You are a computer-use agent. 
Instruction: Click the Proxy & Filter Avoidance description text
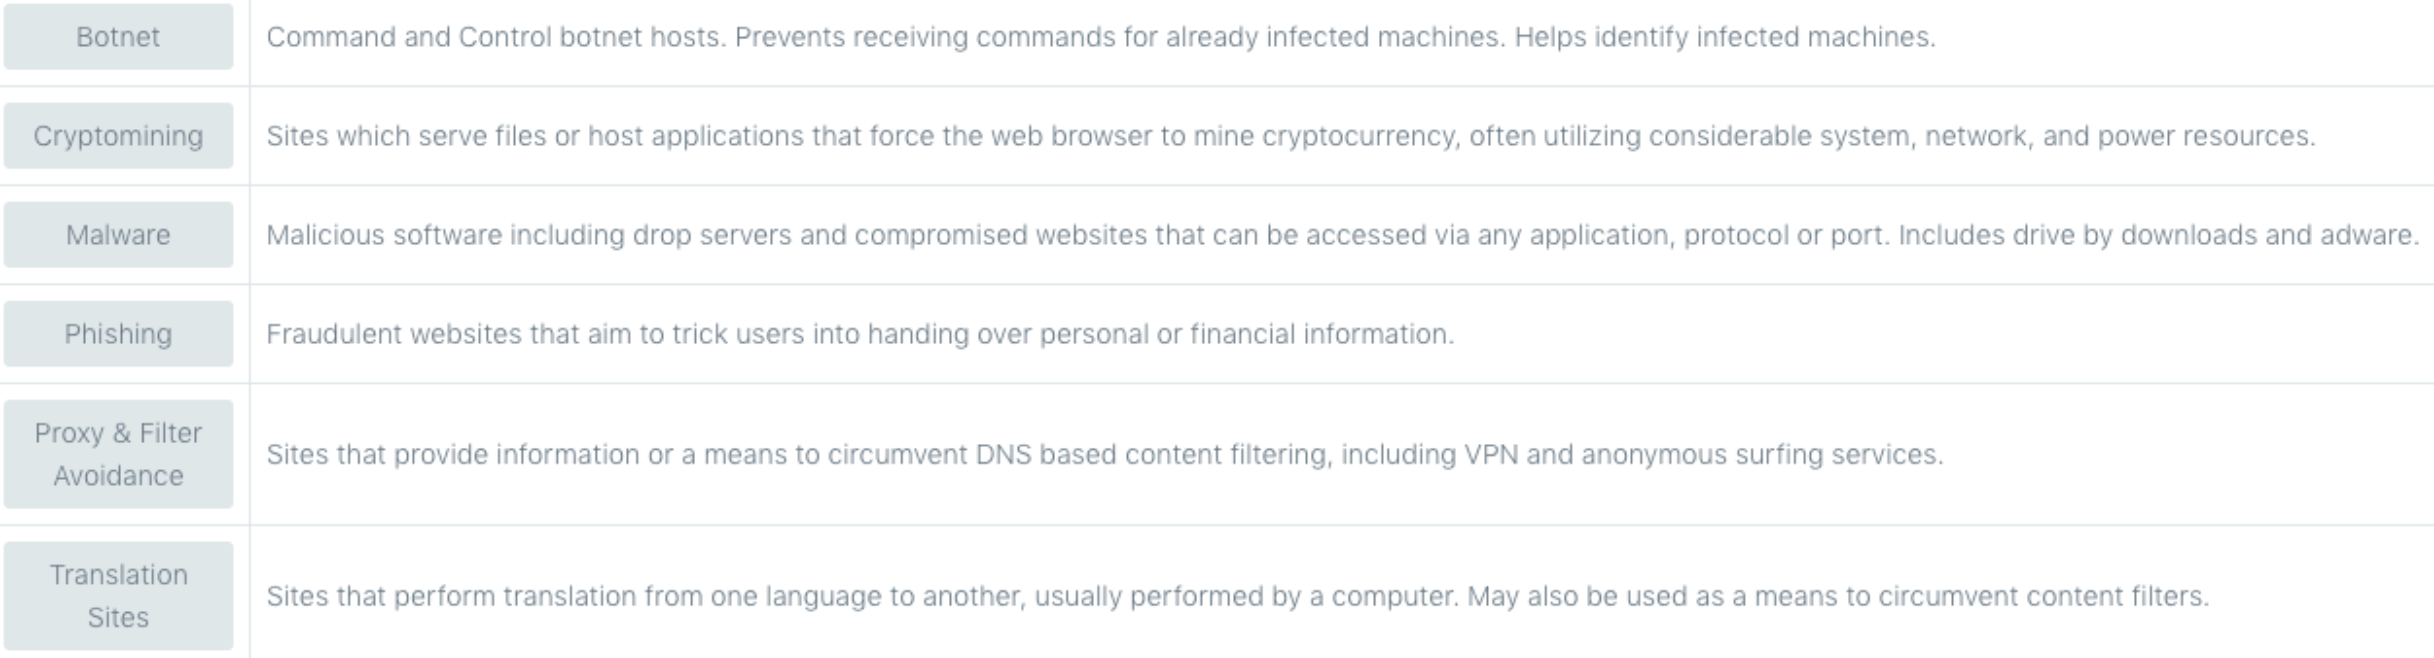pos(1105,454)
